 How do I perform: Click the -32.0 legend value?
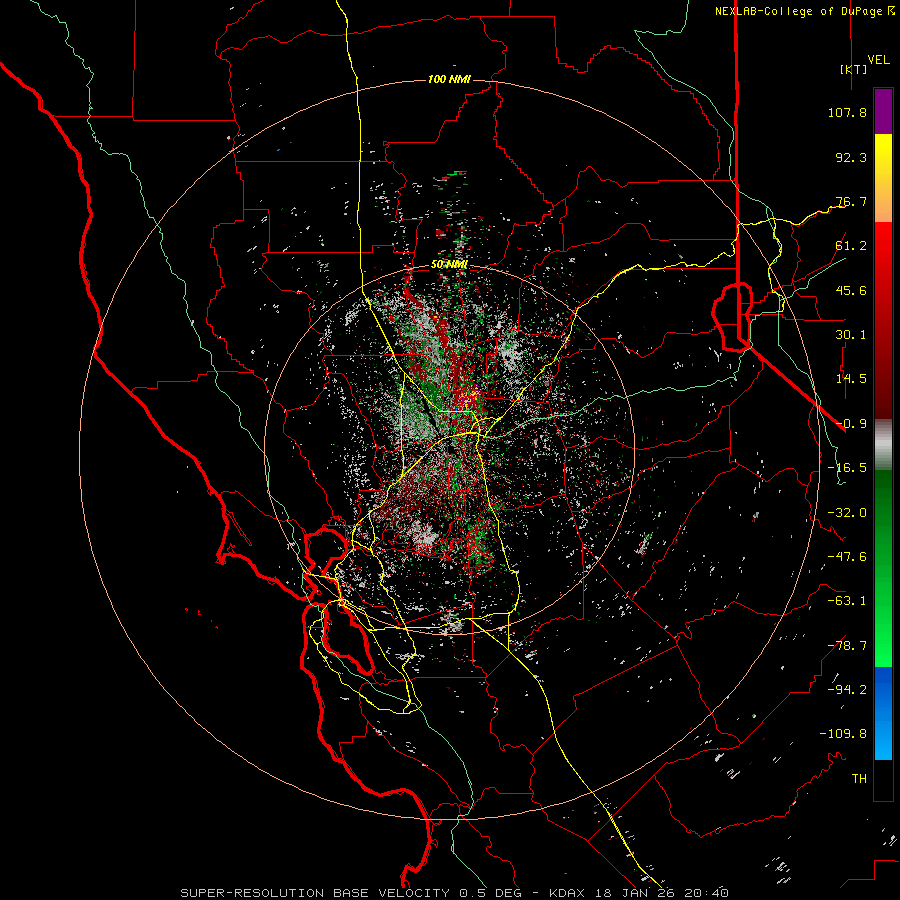847,513
